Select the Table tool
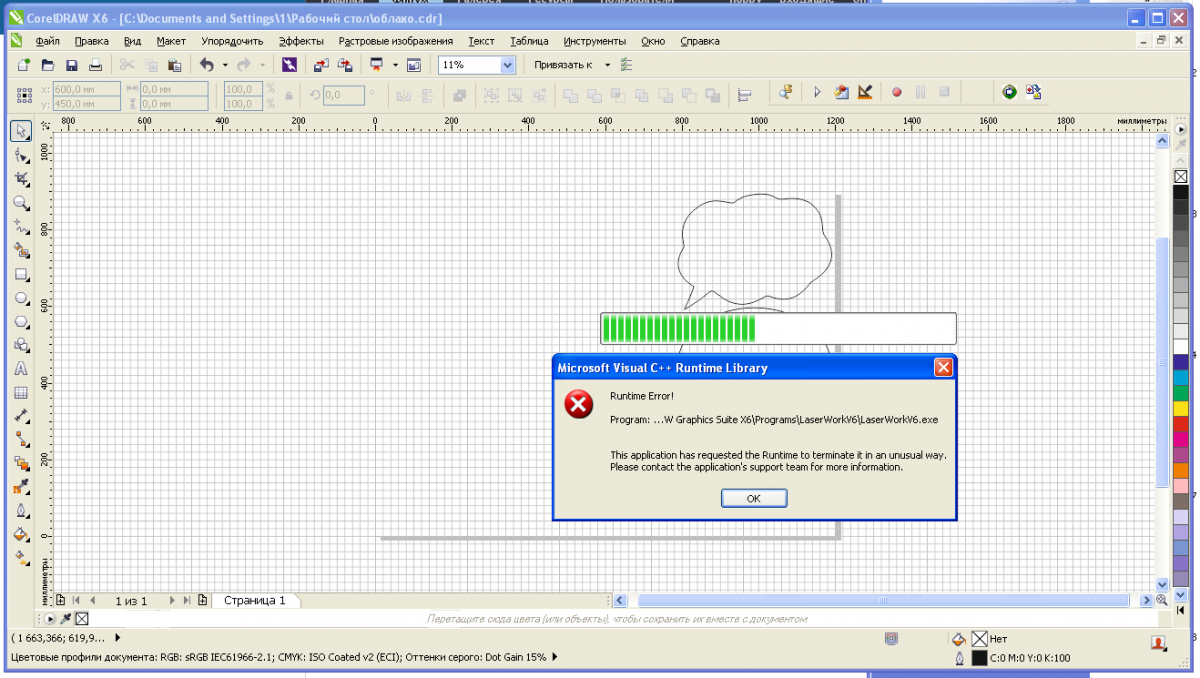This screenshot has height=678, width=1200. pyautogui.click(x=21, y=393)
